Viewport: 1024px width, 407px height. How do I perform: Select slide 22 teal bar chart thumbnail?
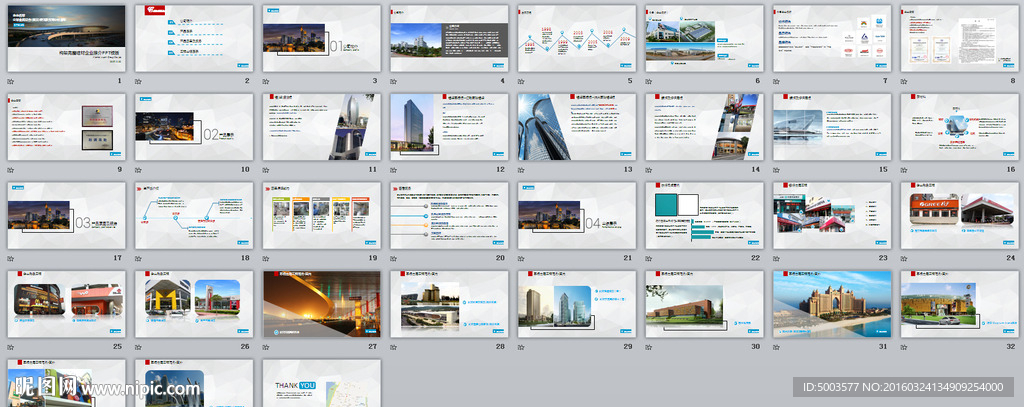(705, 216)
